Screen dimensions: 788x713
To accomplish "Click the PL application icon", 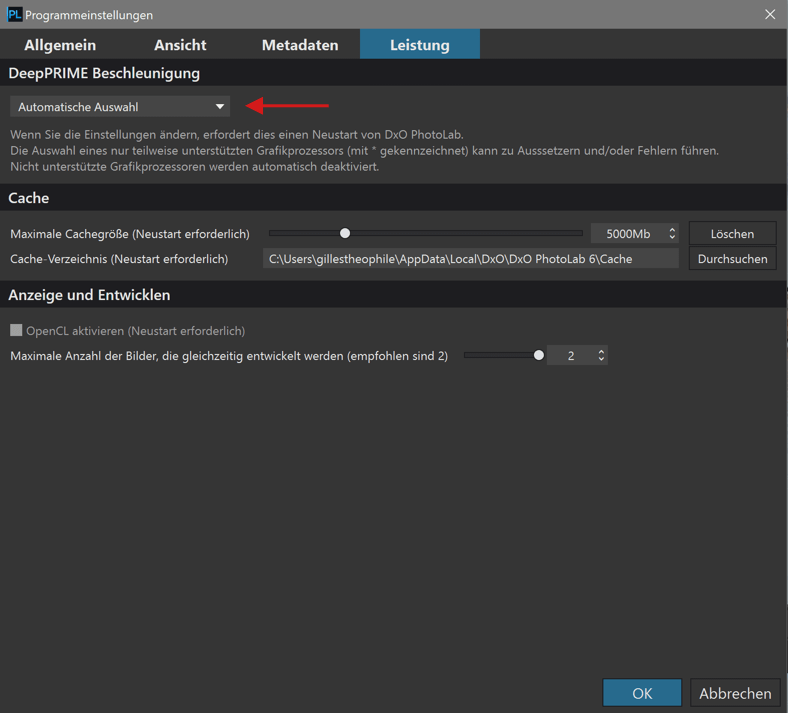I will (15, 15).
